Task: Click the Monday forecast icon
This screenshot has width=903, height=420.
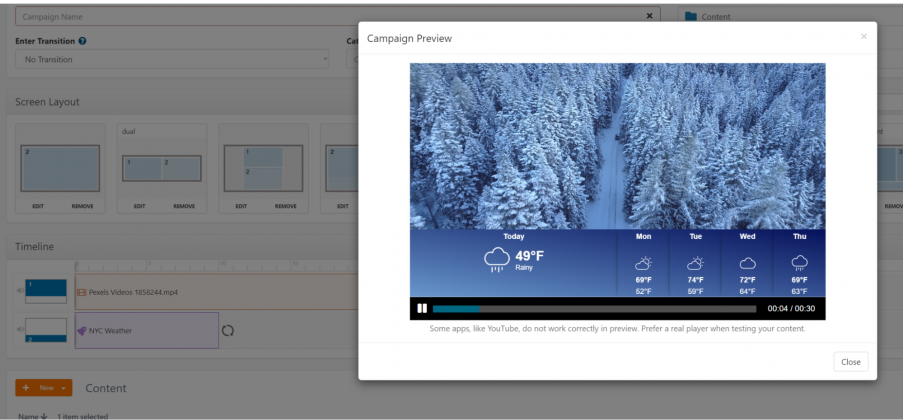Action: tap(643, 263)
